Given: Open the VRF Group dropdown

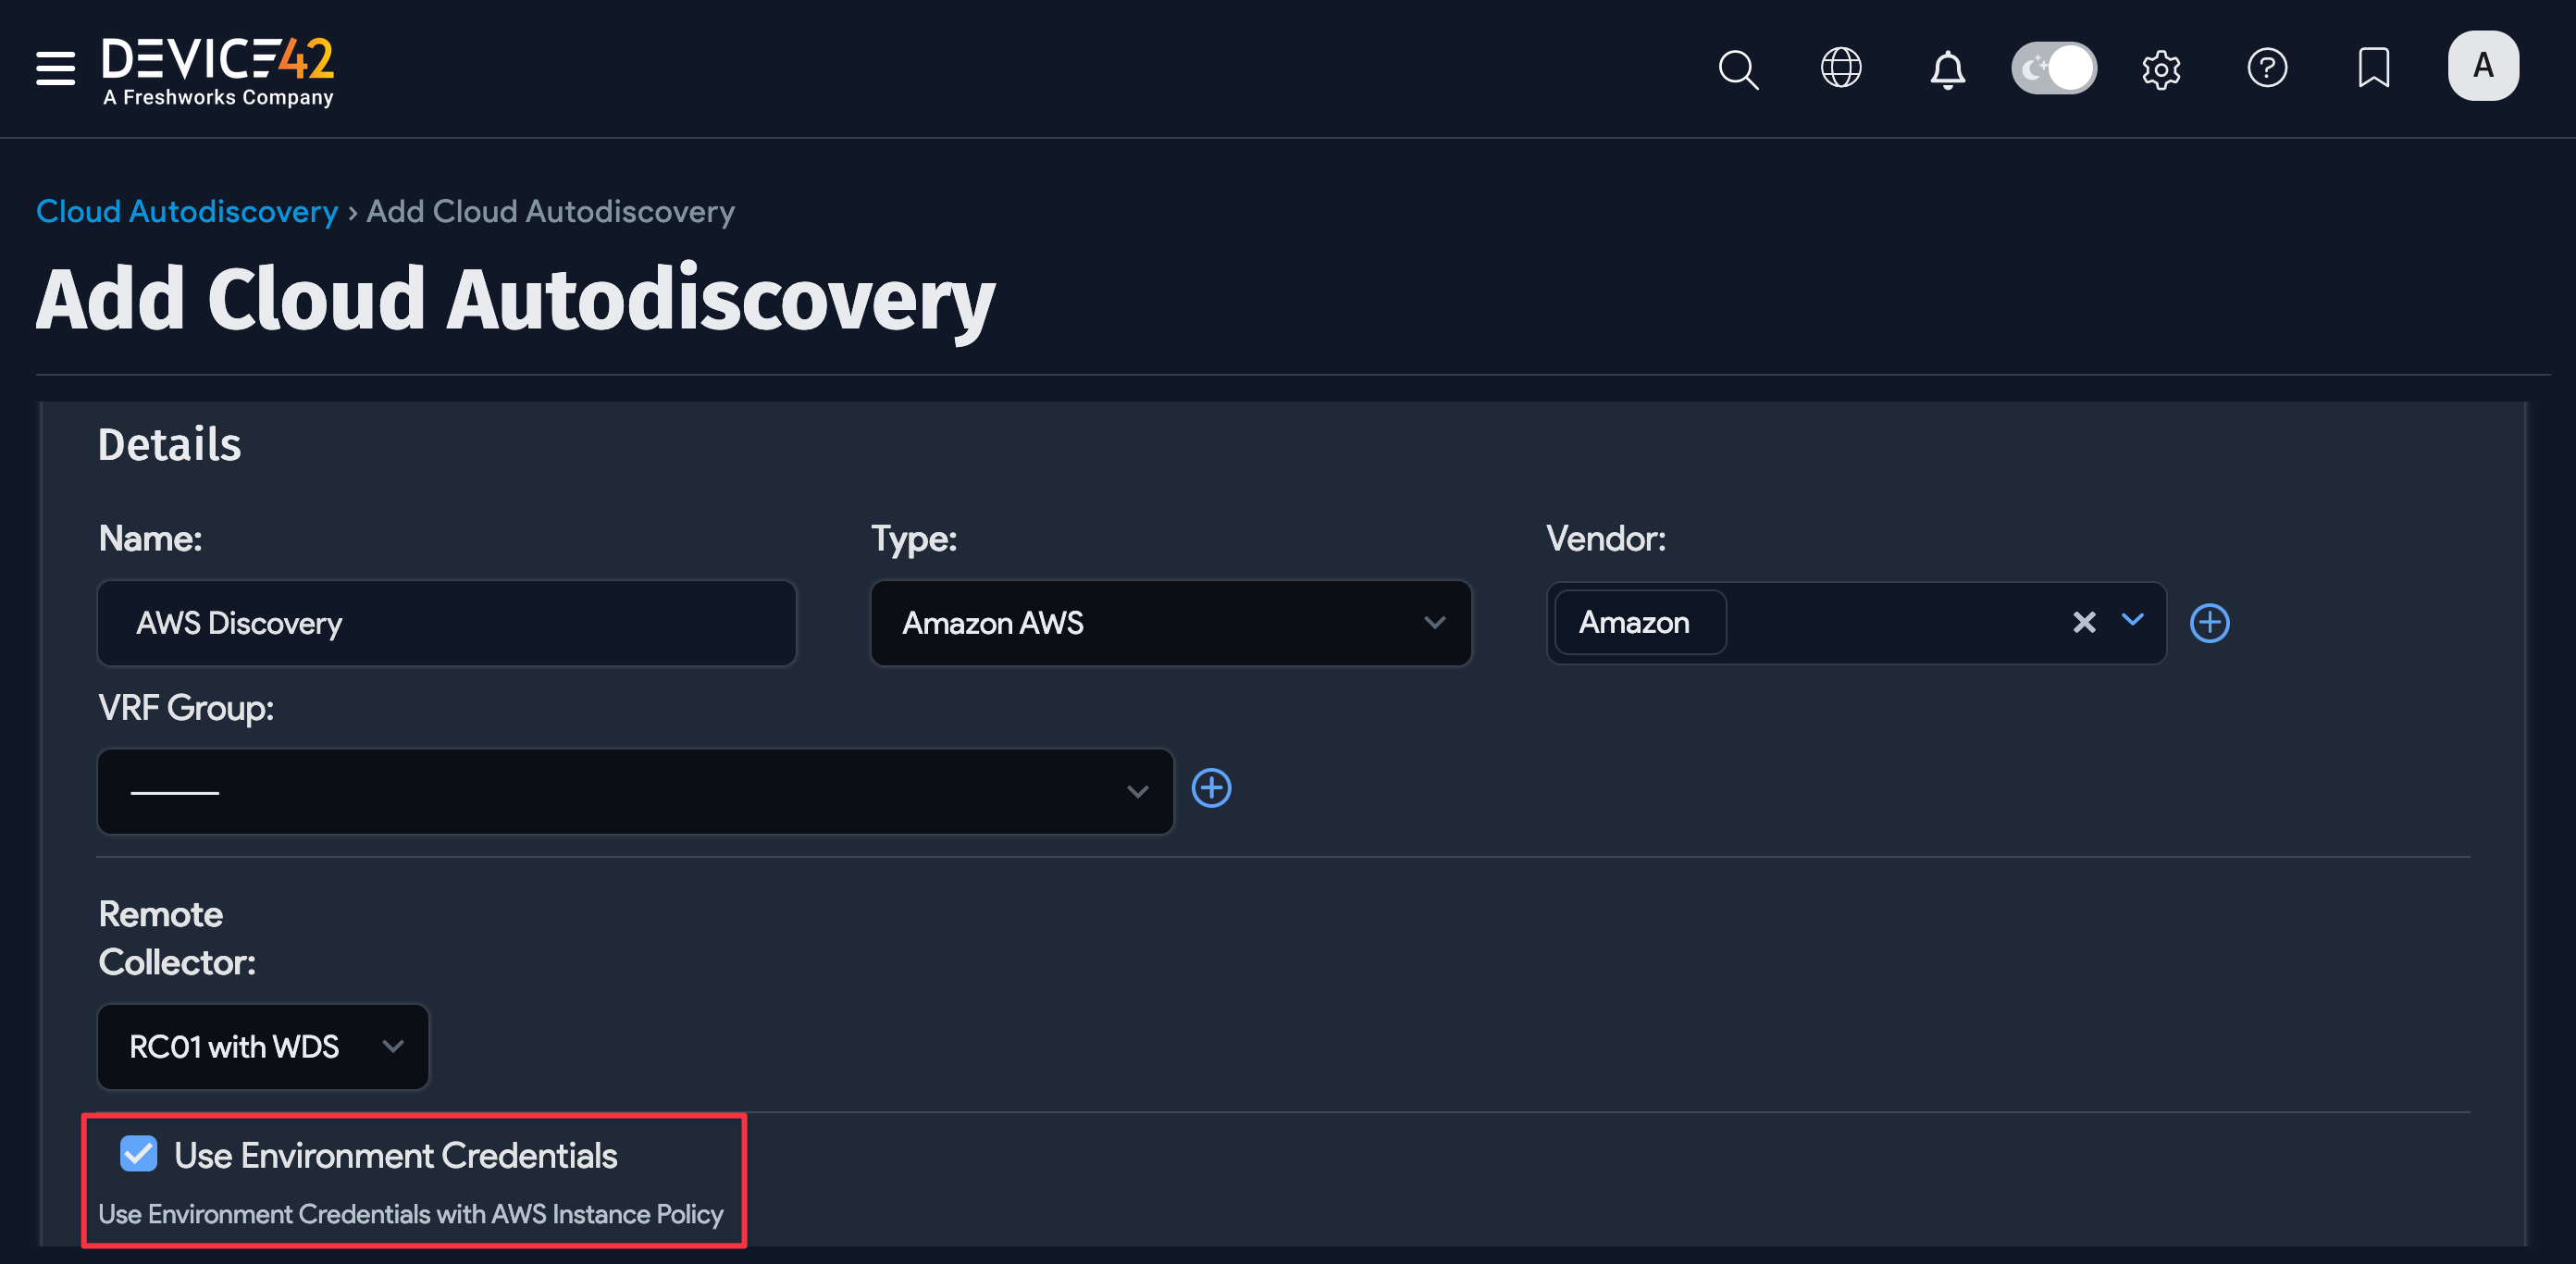Looking at the screenshot, I should 634,791.
